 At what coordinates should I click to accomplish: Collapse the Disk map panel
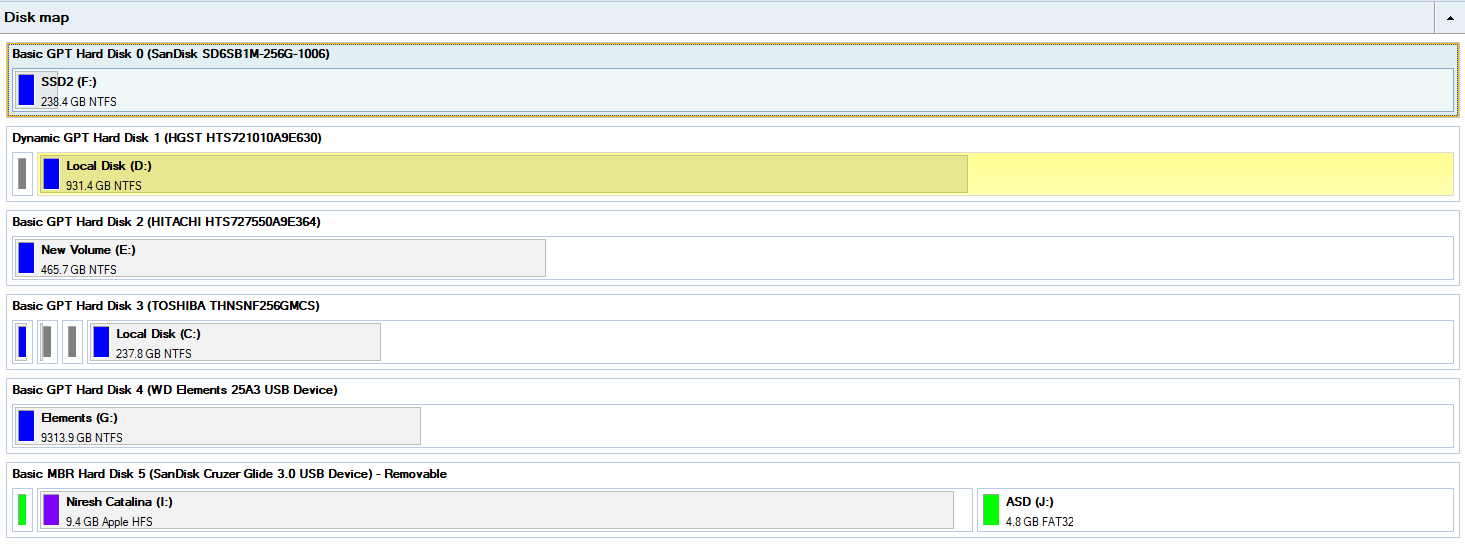[x=1449, y=18]
